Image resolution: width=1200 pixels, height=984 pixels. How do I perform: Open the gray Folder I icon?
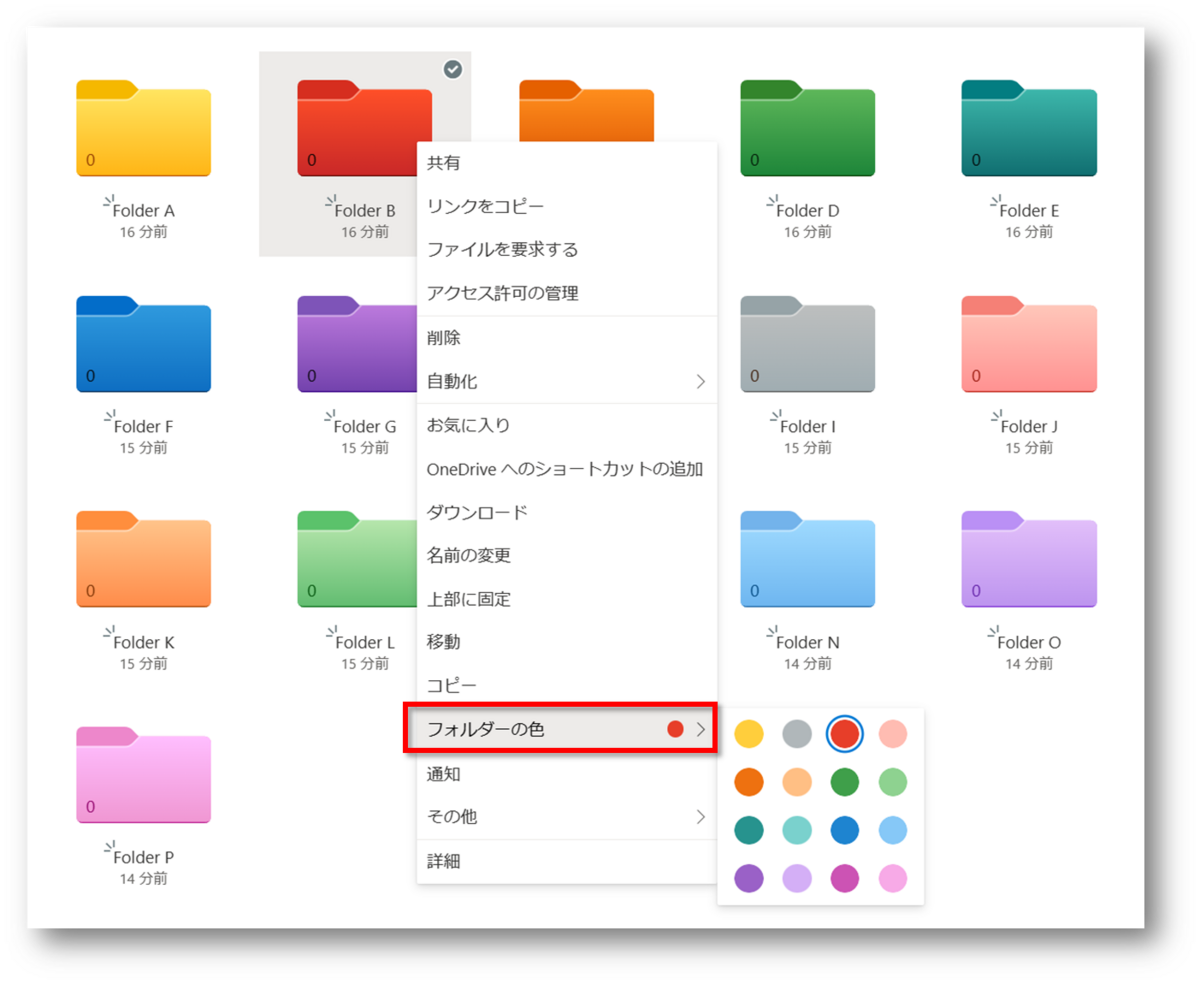(x=807, y=344)
